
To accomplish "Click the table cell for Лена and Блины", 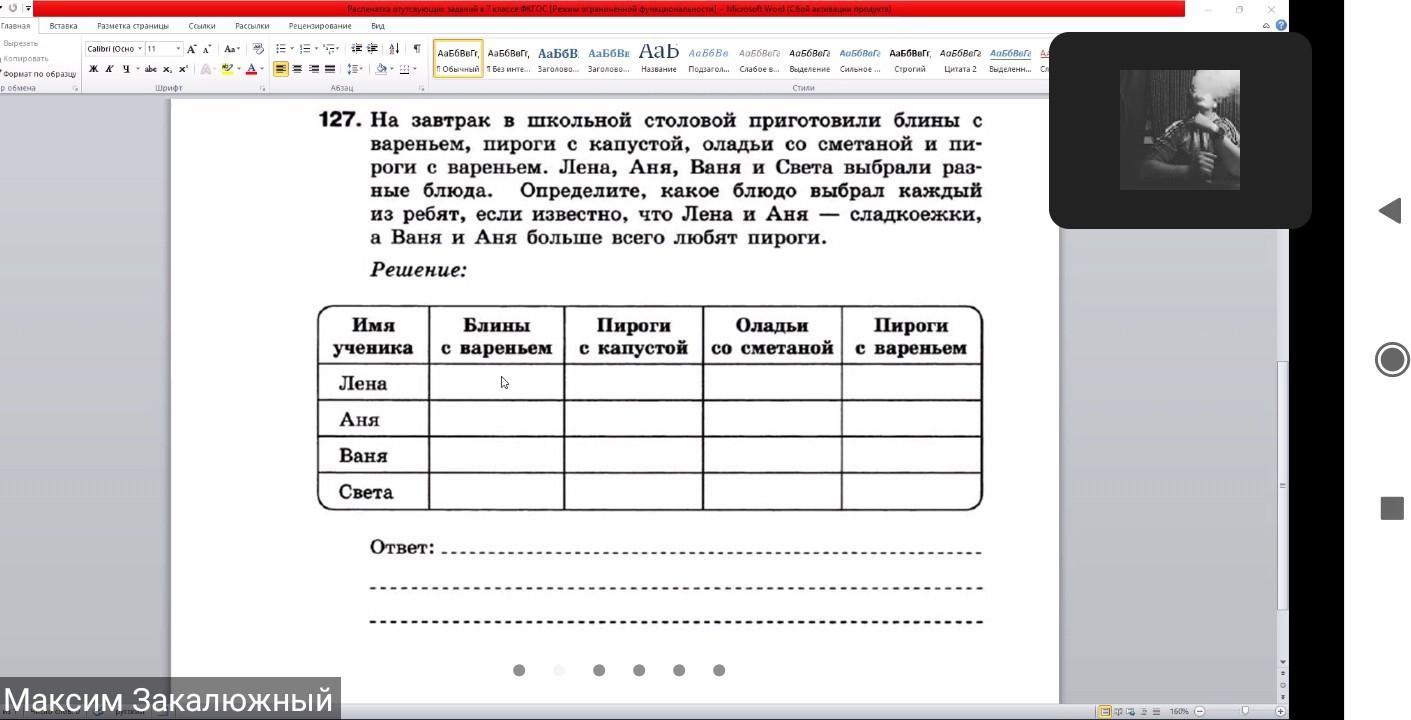I will 496,382.
